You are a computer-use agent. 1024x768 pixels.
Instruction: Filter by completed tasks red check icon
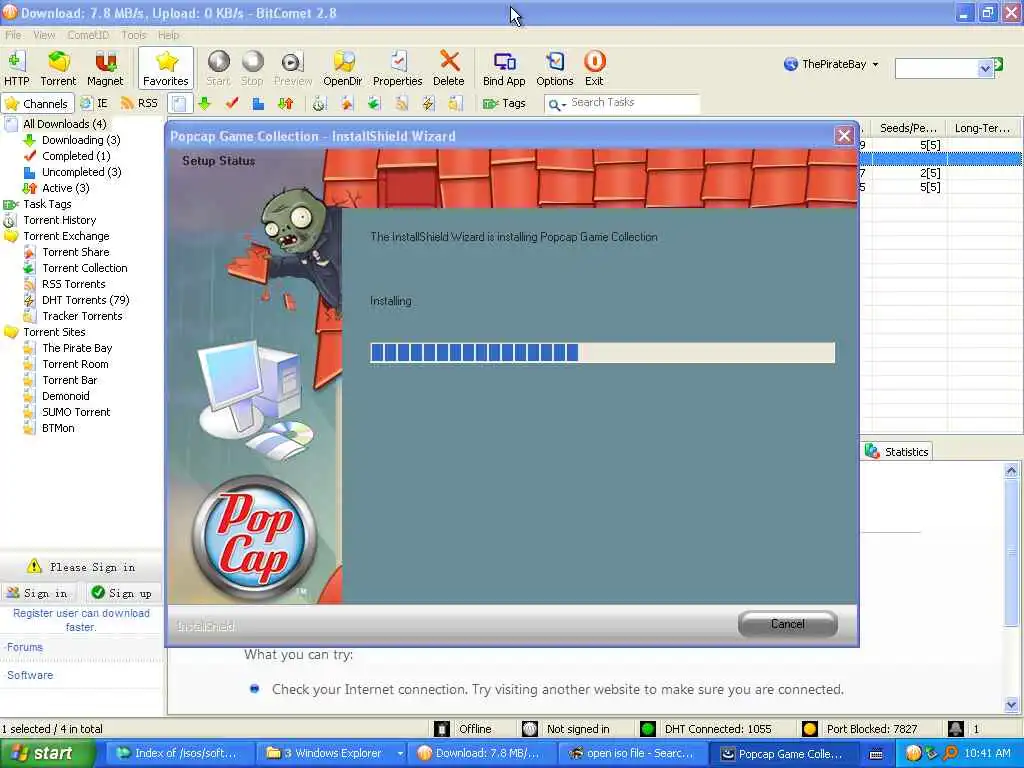[x=232, y=103]
